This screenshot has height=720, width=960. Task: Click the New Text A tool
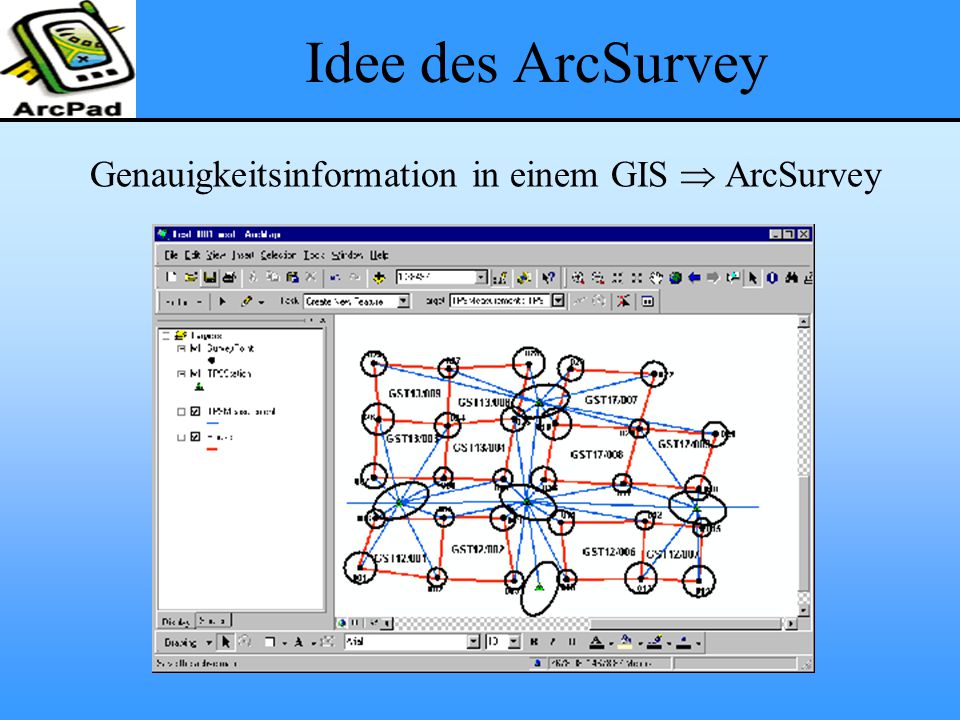299,642
